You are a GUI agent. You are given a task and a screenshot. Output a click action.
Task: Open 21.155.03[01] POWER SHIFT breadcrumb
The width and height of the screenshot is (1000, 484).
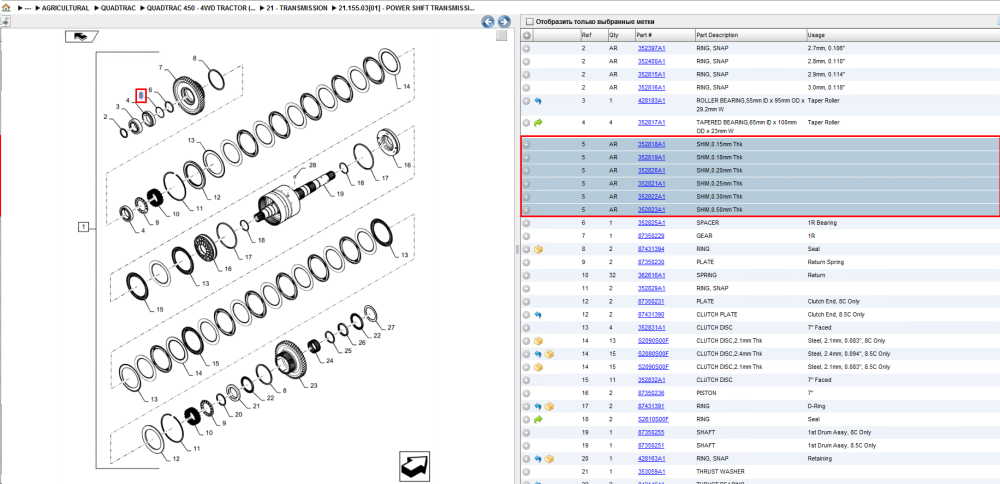click(407, 8)
